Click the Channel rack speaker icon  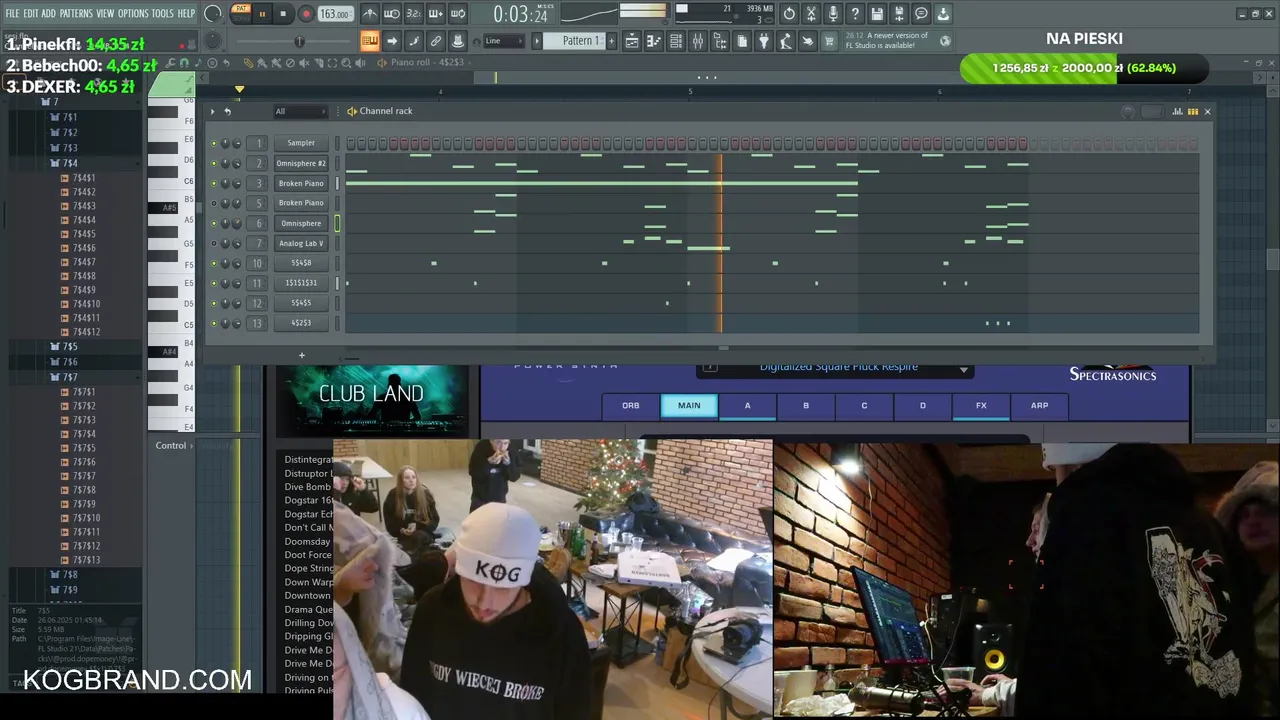pyautogui.click(x=351, y=111)
